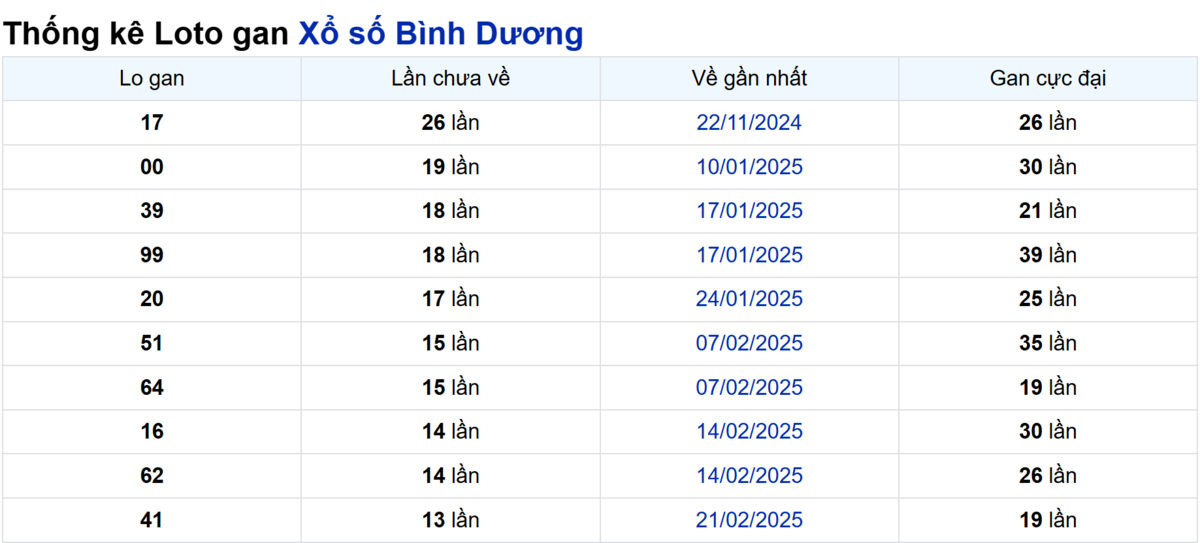The height and width of the screenshot is (543, 1200).
Task: Click the '13 lần' cell
Action: tap(451, 520)
